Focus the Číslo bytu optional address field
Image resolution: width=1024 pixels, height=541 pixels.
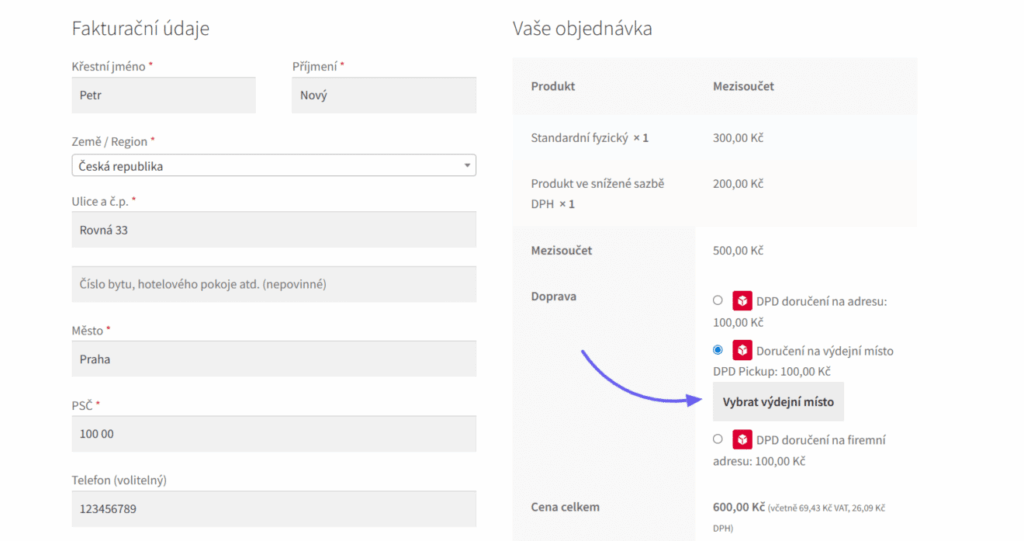pos(274,284)
